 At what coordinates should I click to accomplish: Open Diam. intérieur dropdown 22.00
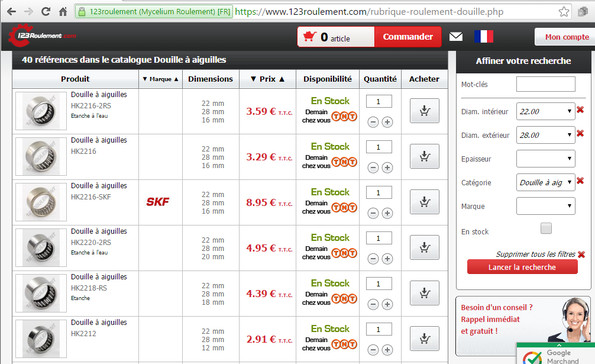(545, 112)
